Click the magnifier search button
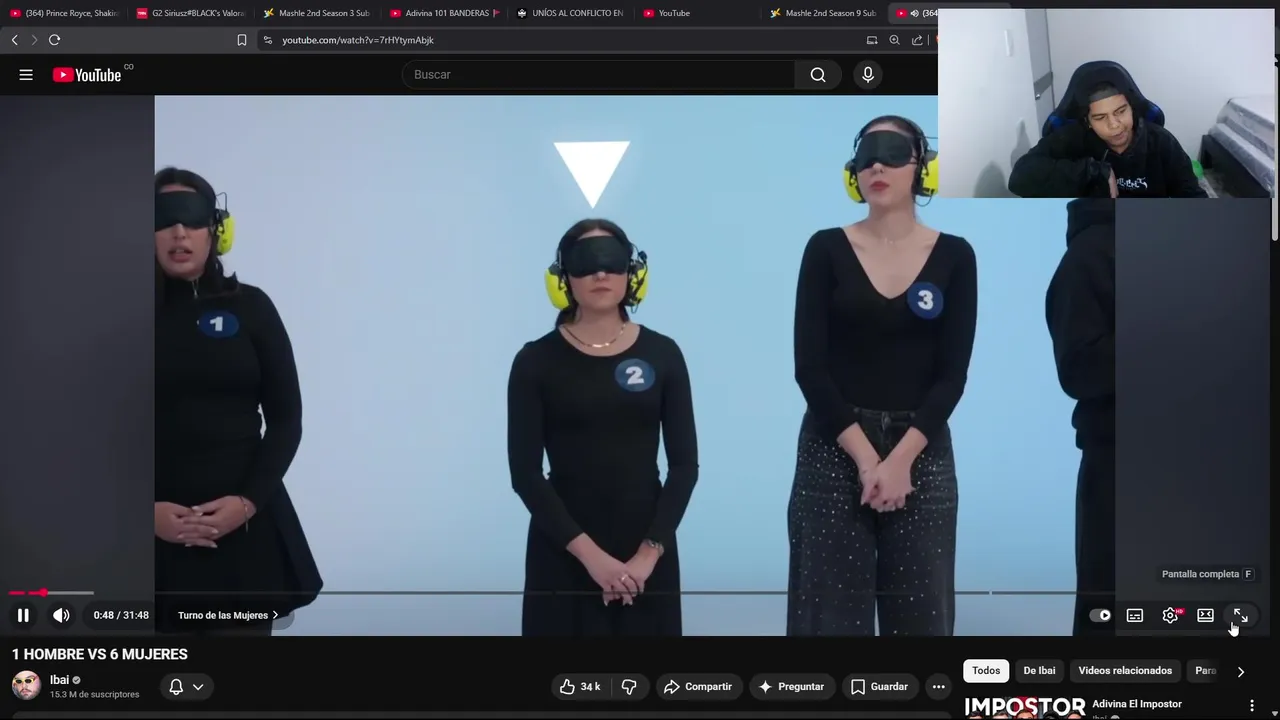This screenshot has width=1280, height=720. [x=818, y=75]
